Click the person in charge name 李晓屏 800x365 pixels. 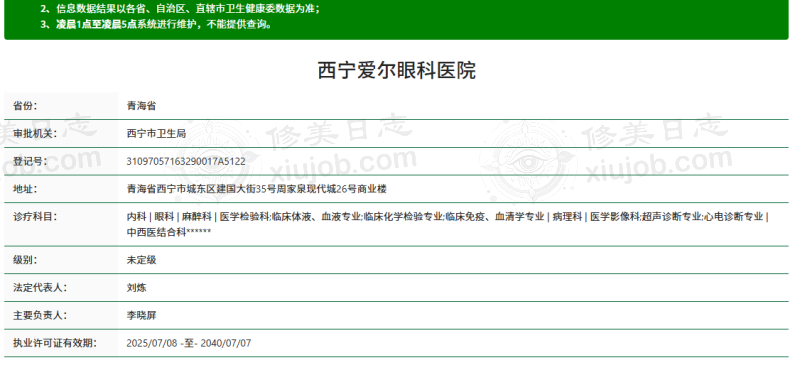click(x=141, y=315)
